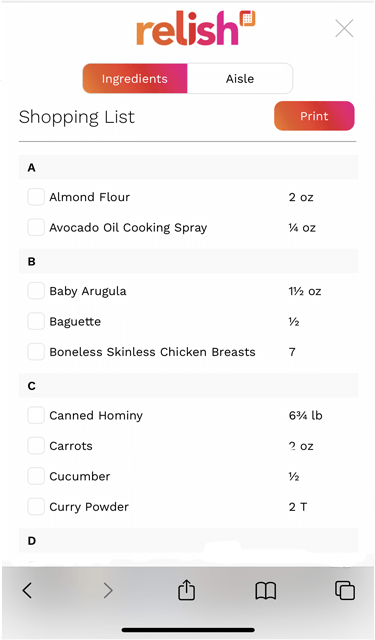The width and height of the screenshot is (375, 640).
Task: Click the Print button
Action: pos(314,116)
